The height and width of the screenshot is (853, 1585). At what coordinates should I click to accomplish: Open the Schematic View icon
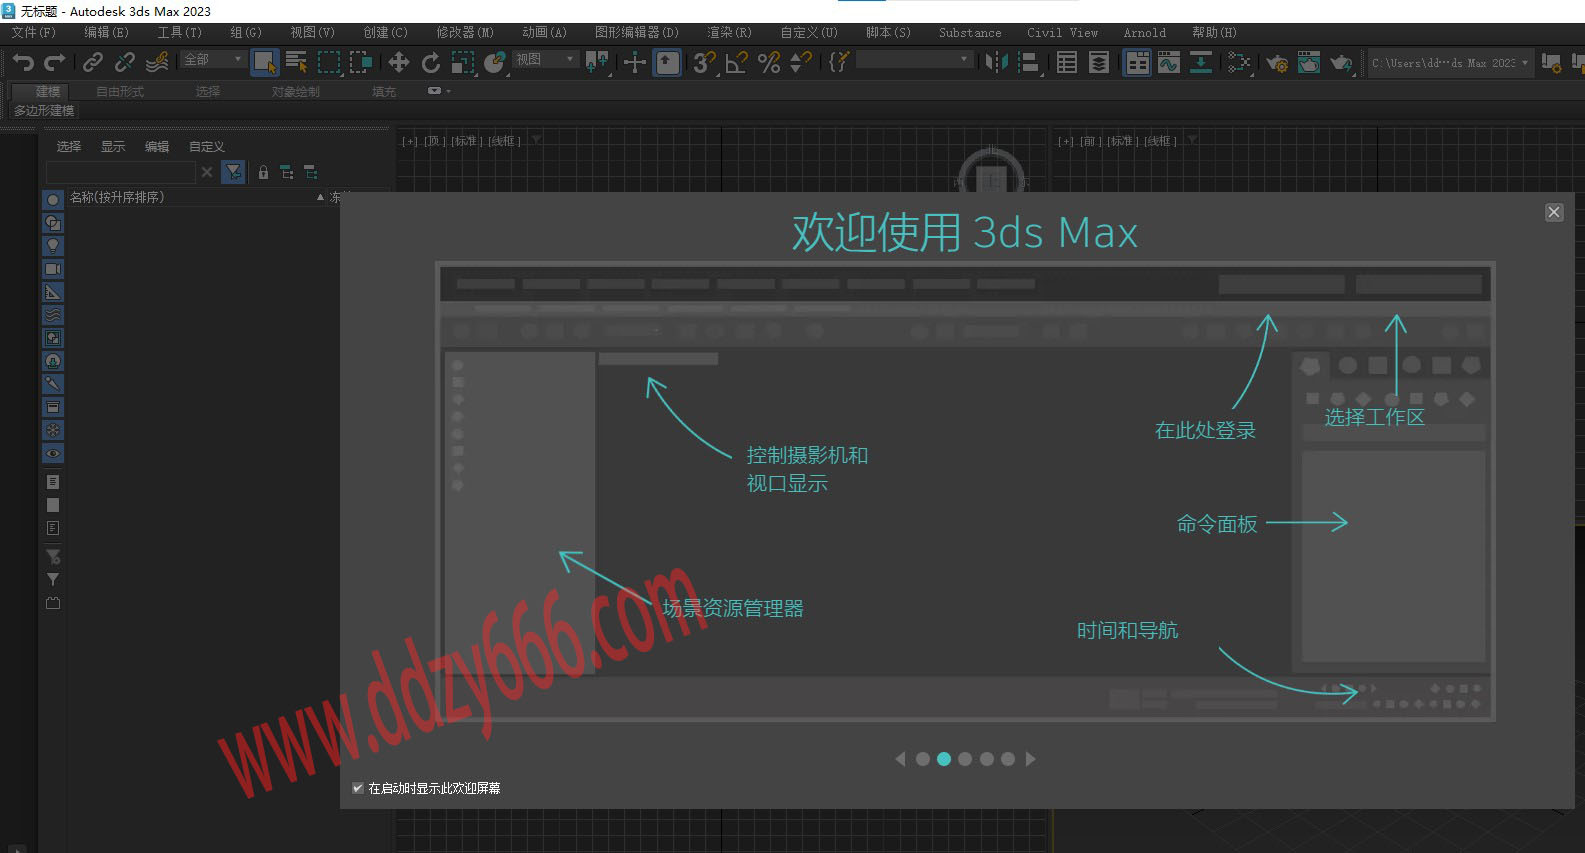point(1201,63)
